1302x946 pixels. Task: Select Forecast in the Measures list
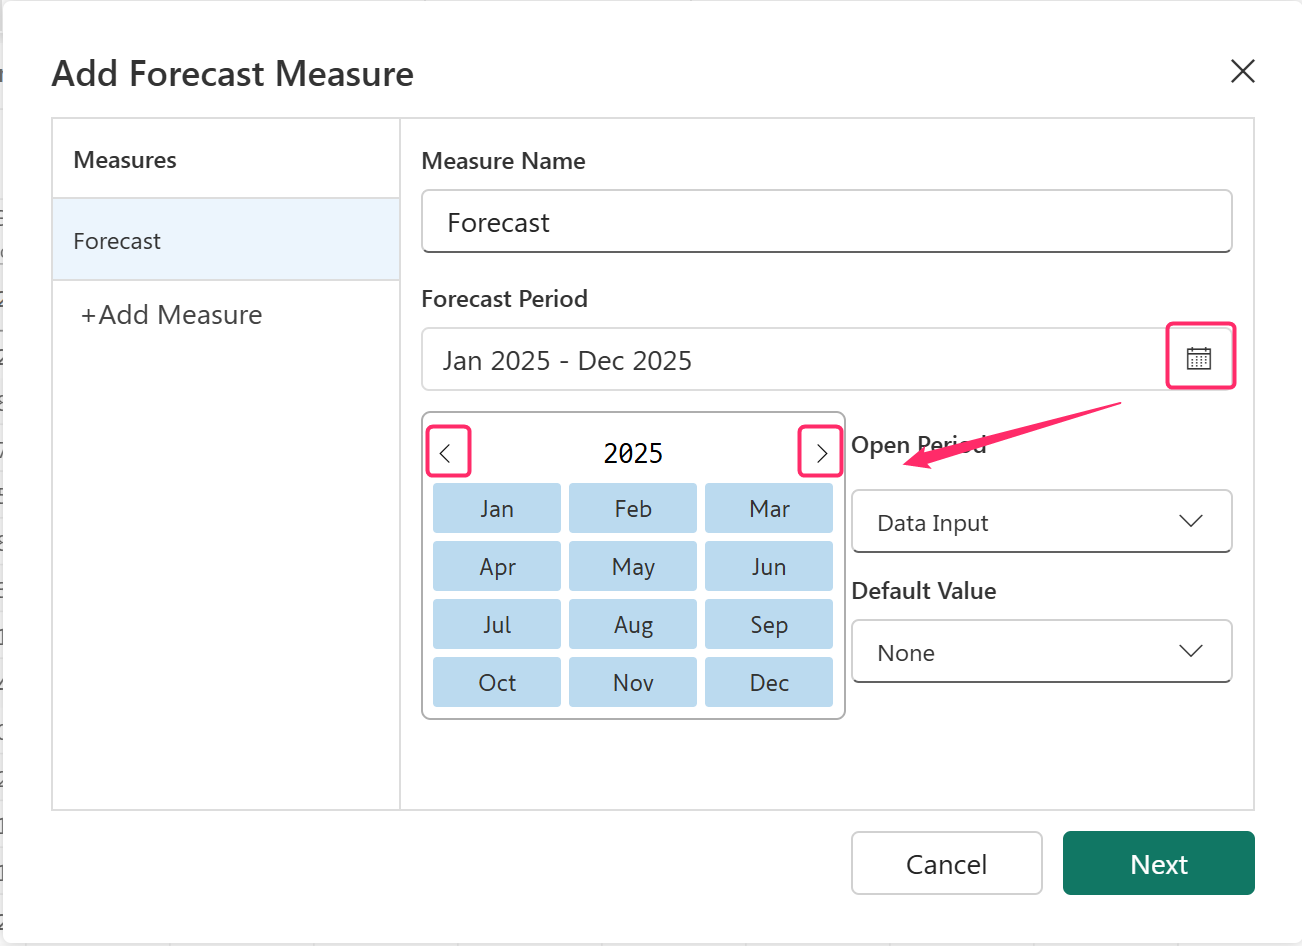tap(226, 241)
